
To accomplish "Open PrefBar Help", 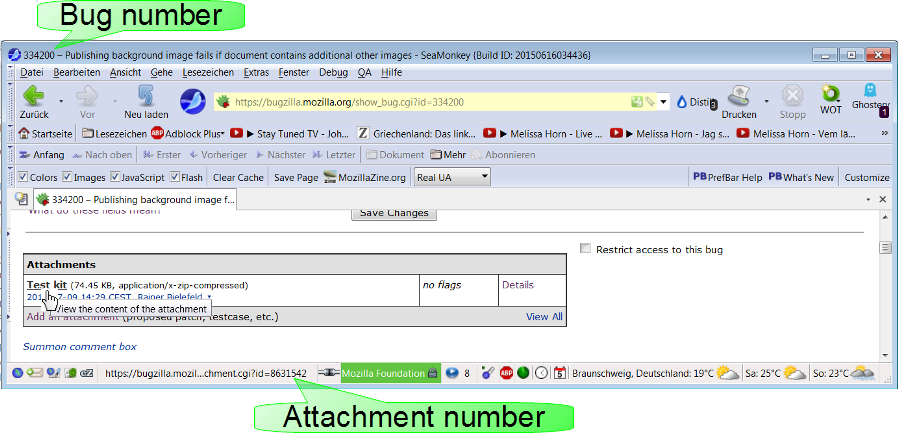I will click(x=727, y=178).
